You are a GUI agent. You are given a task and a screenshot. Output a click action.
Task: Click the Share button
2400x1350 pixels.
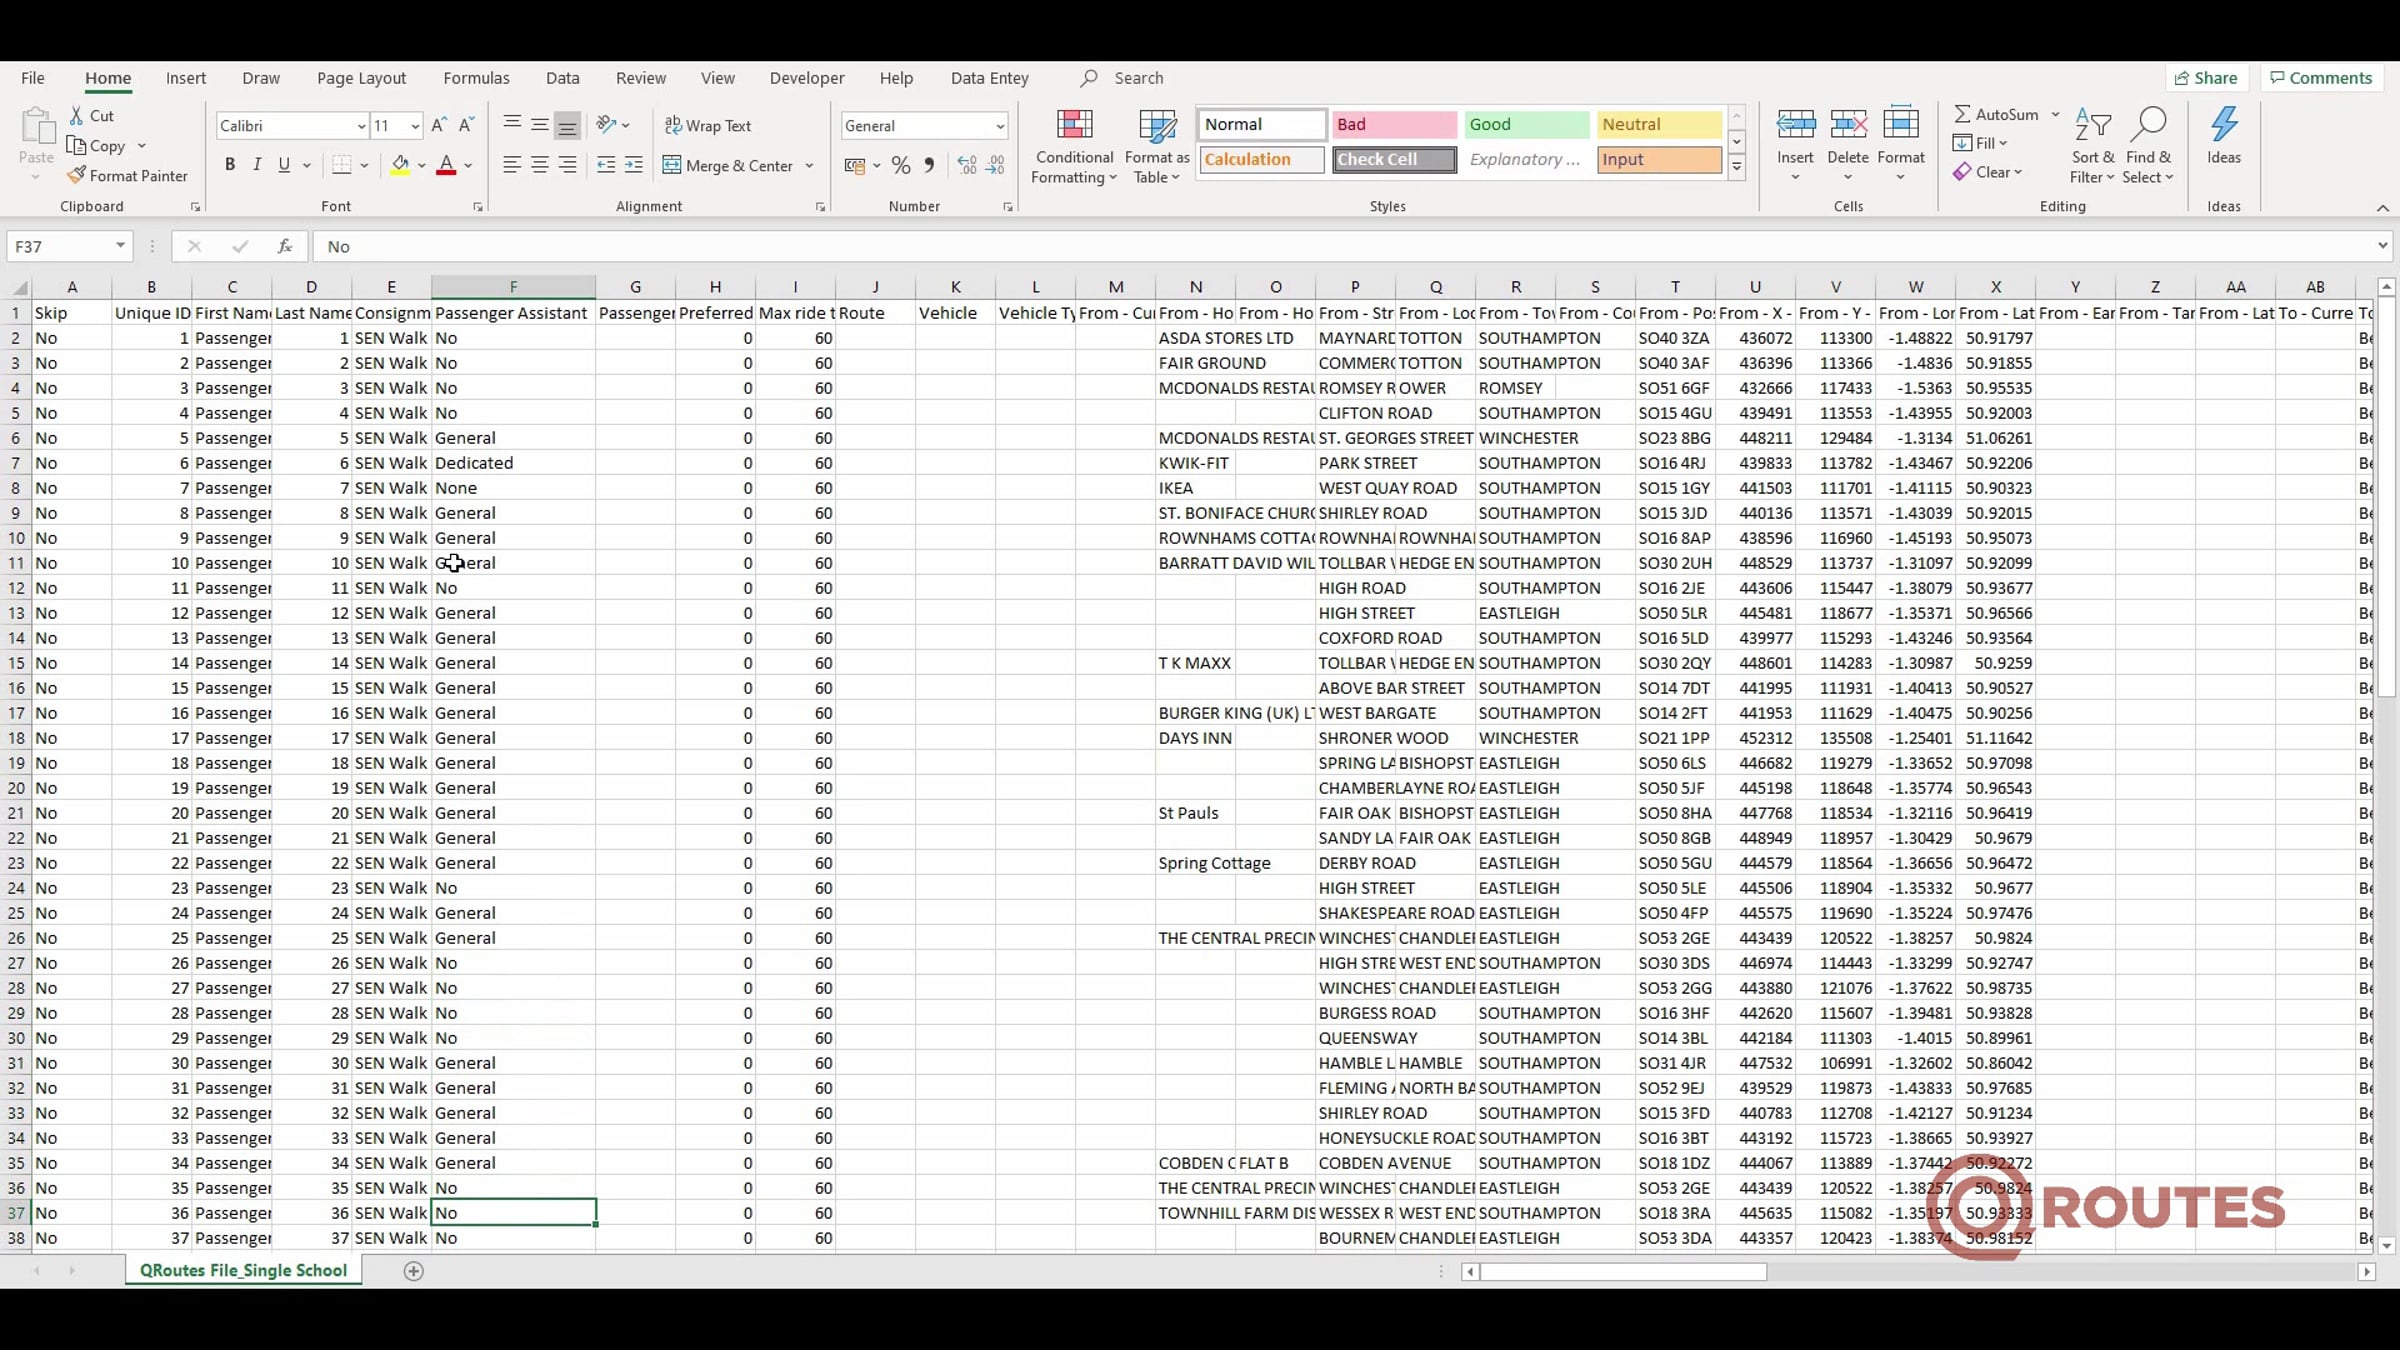(x=2206, y=78)
